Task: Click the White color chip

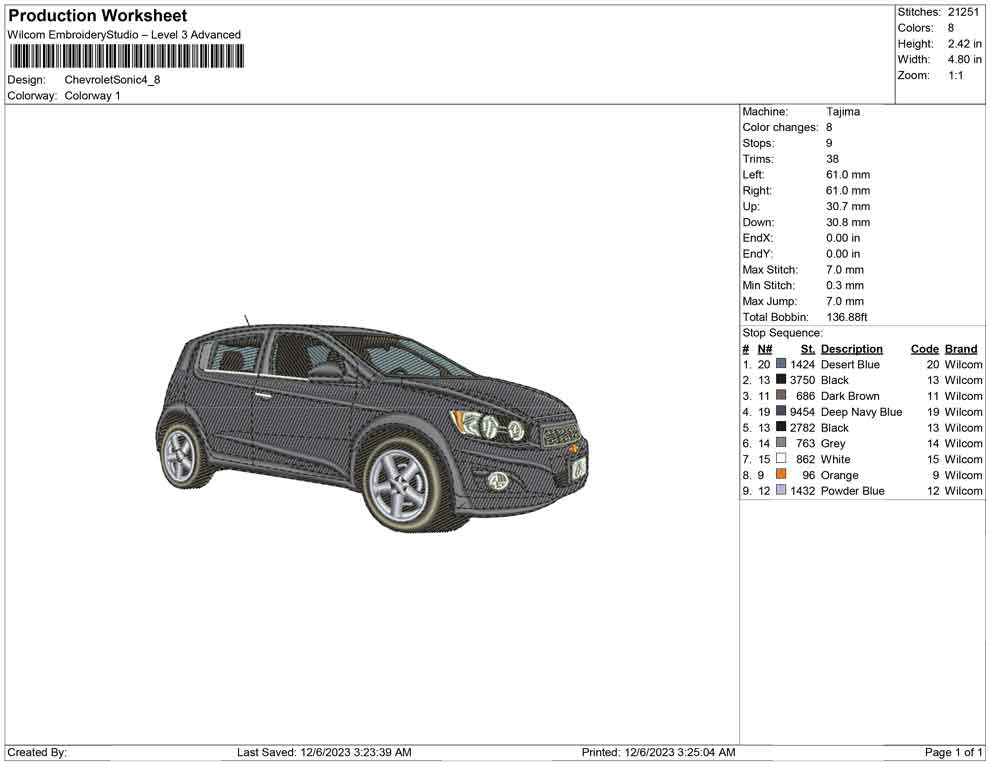Action: [x=780, y=459]
